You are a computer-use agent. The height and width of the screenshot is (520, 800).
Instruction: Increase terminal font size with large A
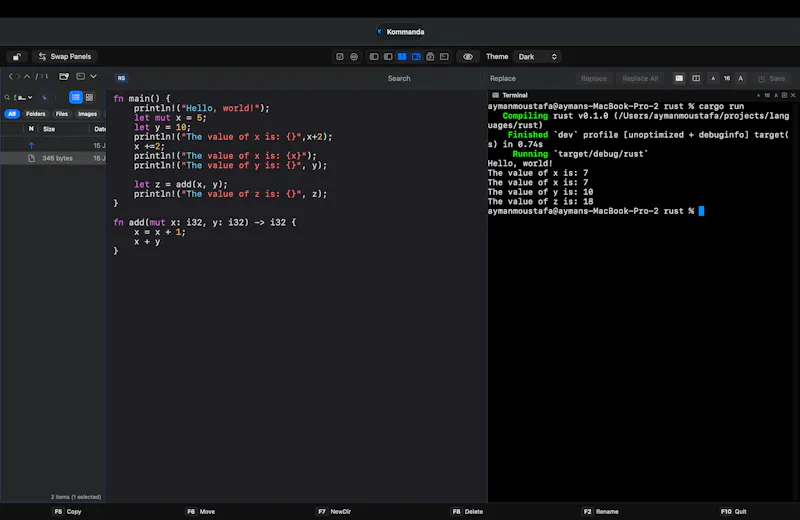coord(776,95)
